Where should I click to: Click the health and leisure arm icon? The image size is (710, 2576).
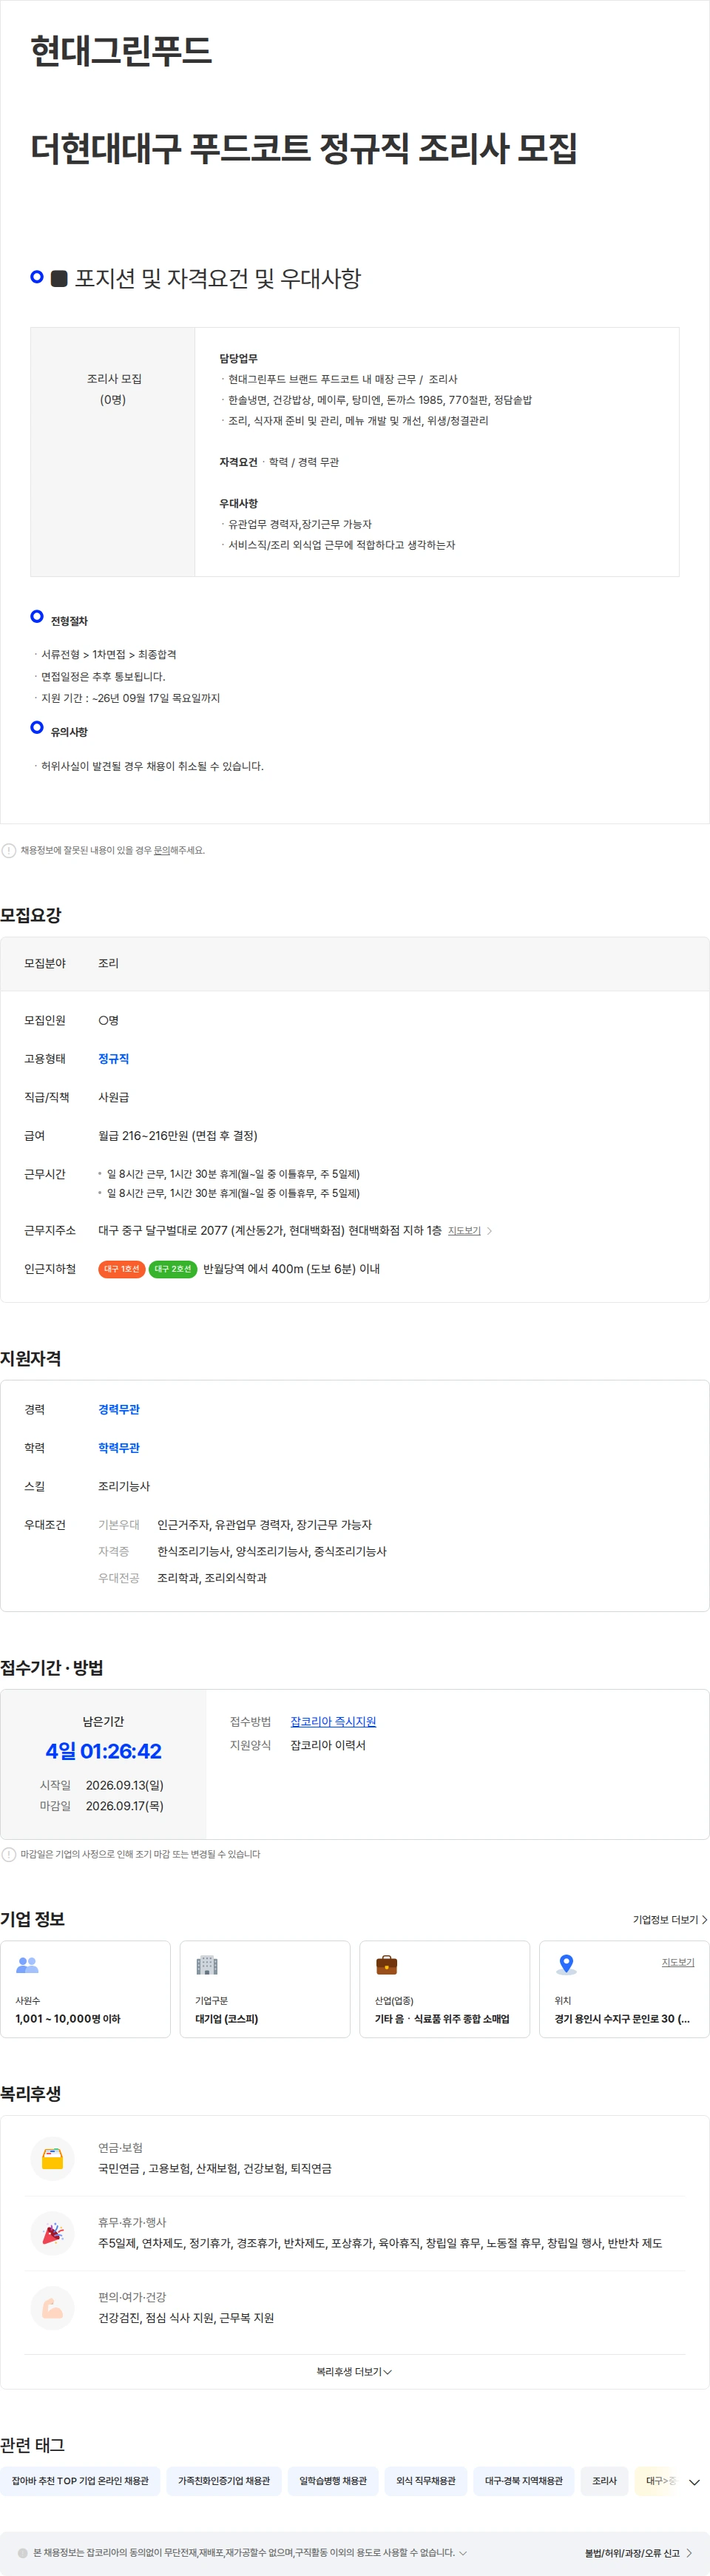pos(53,2308)
